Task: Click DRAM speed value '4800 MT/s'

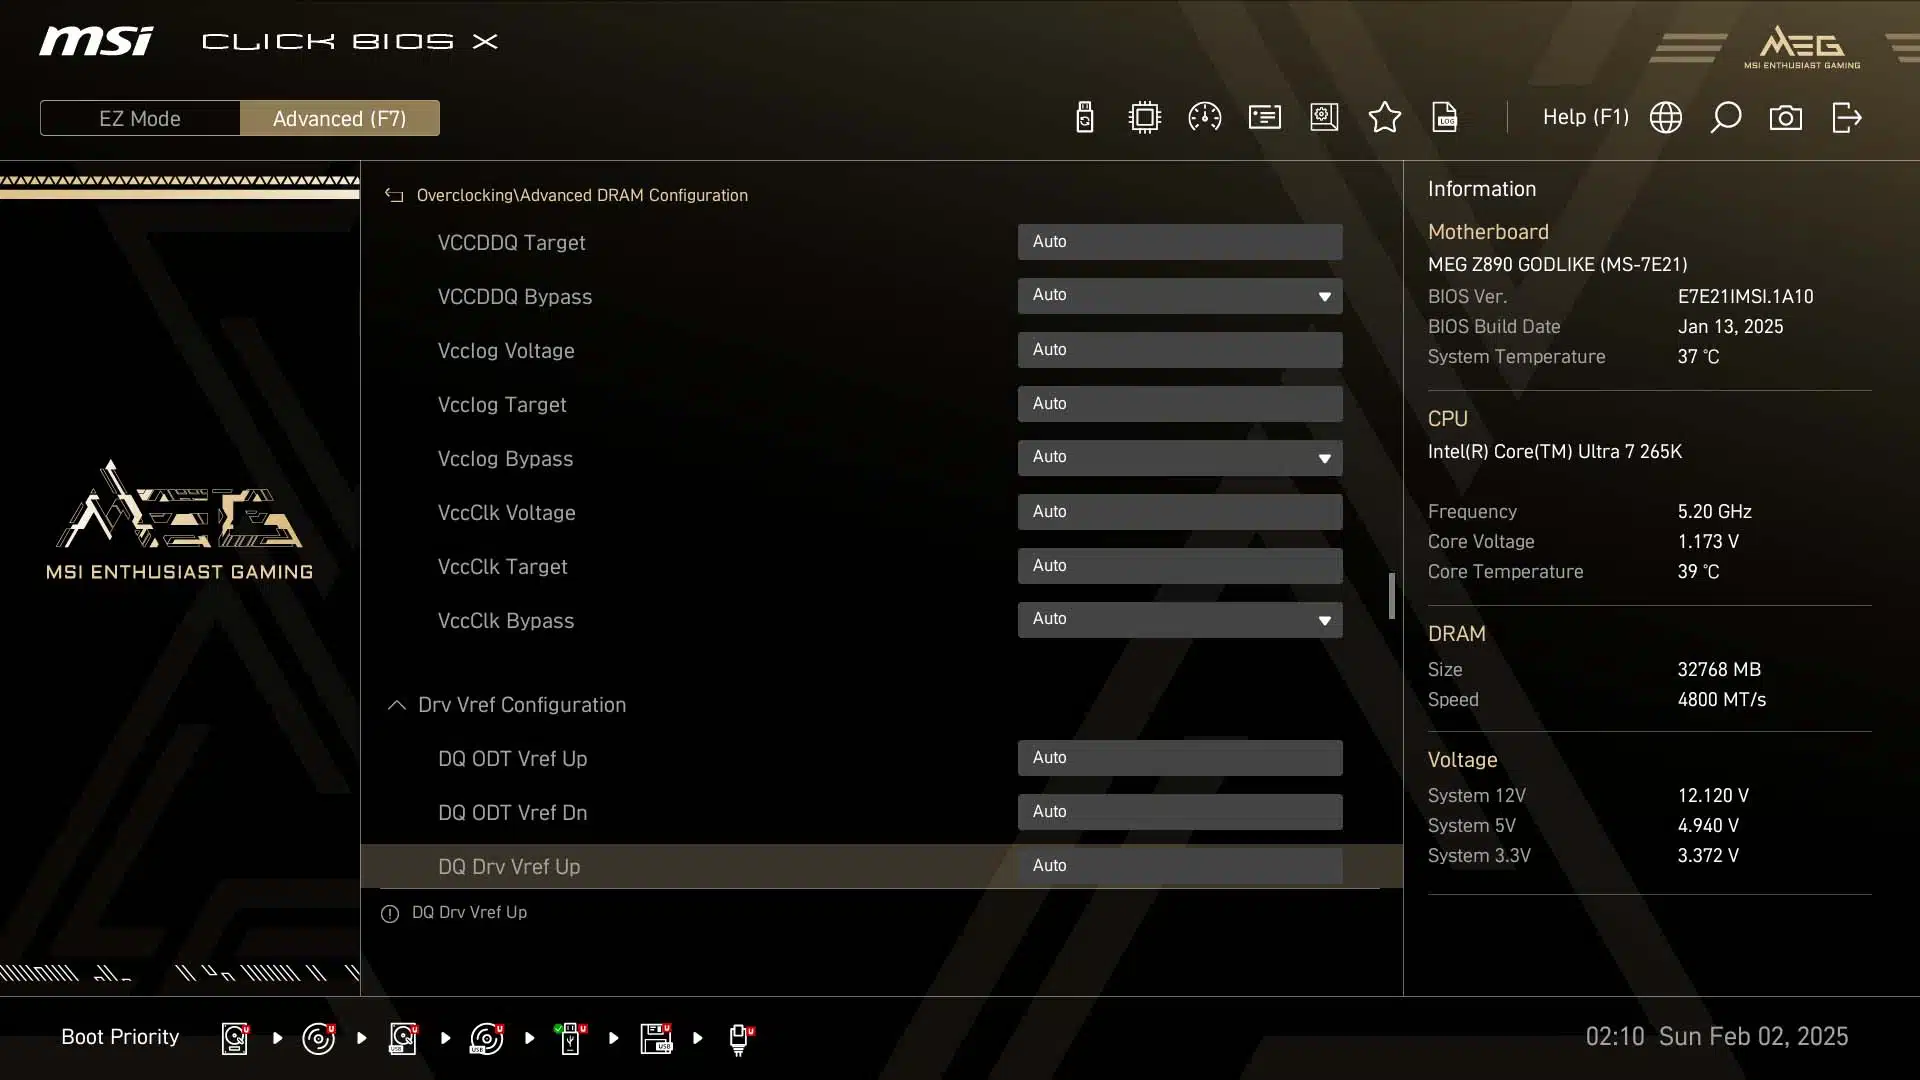Action: pyautogui.click(x=1721, y=700)
